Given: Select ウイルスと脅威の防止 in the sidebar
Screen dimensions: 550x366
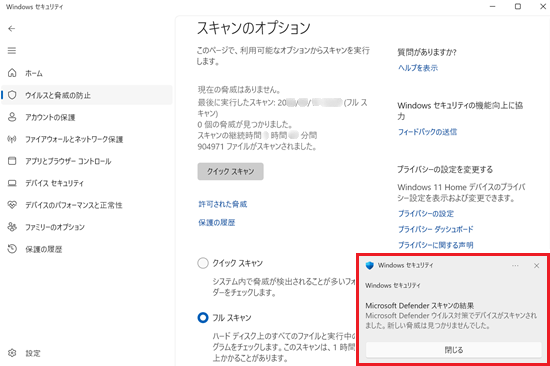Looking at the screenshot, I should click(58, 95).
